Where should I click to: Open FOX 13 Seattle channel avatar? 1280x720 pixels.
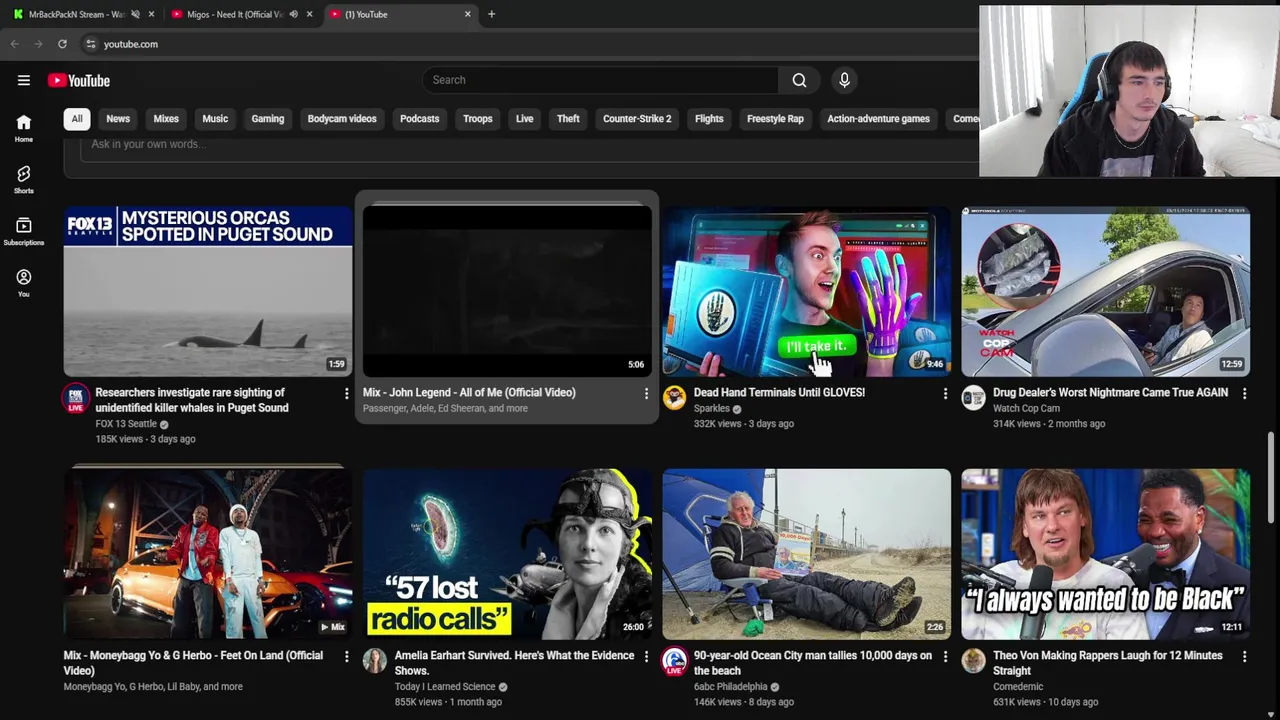pyautogui.click(x=75, y=398)
